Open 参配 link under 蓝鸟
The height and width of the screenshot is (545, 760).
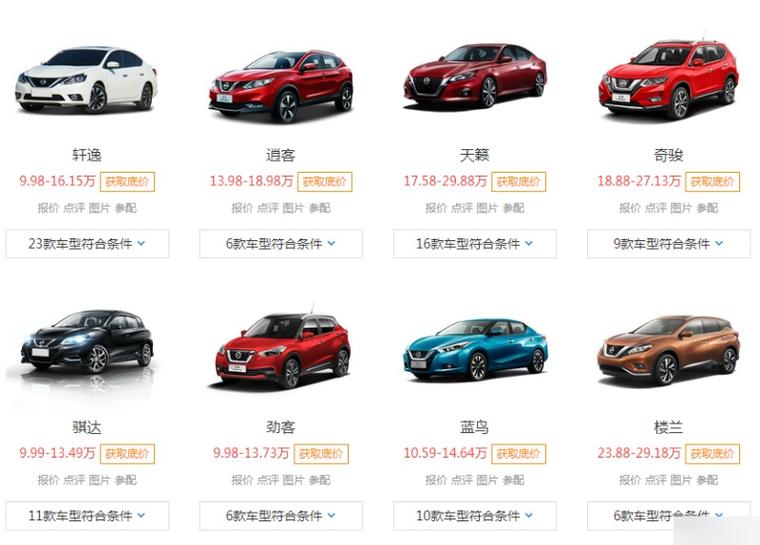513,480
